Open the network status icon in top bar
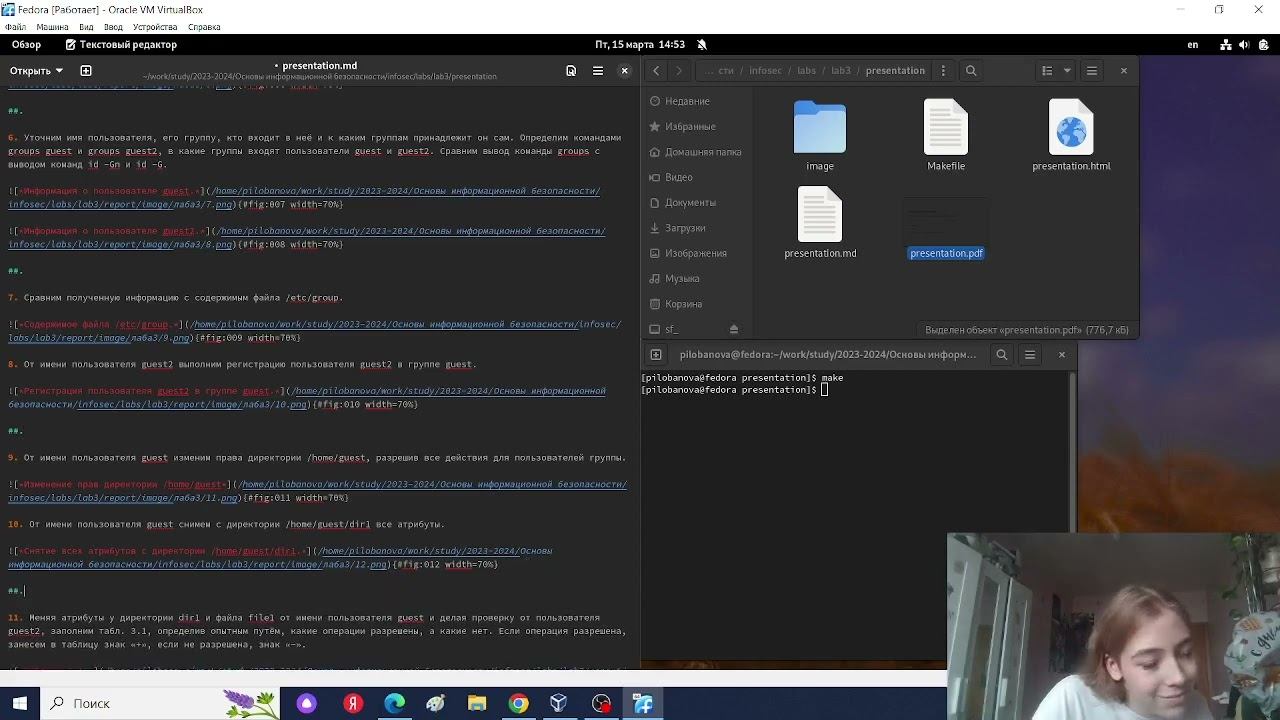Viewport: 1280px width, 720px height. (1226, 45)
